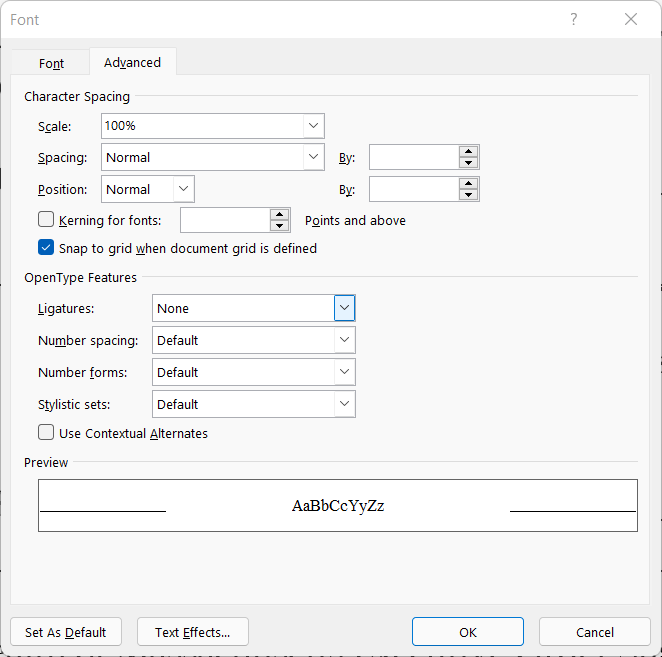The image size is (662, 657).
Task: Decrease the Position By value with down arrow
Action: pyautogui.click(x=468, y=194)
